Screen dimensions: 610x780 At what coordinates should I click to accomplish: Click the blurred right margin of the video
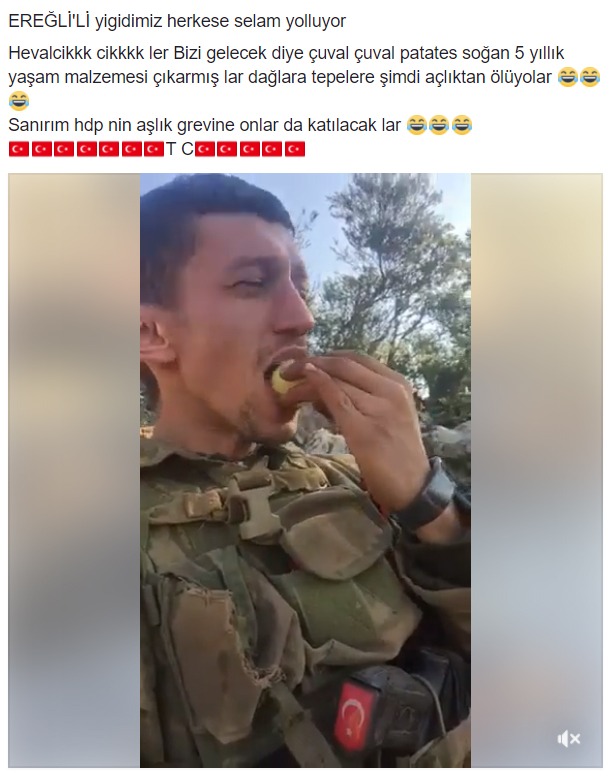click(536, 470)
